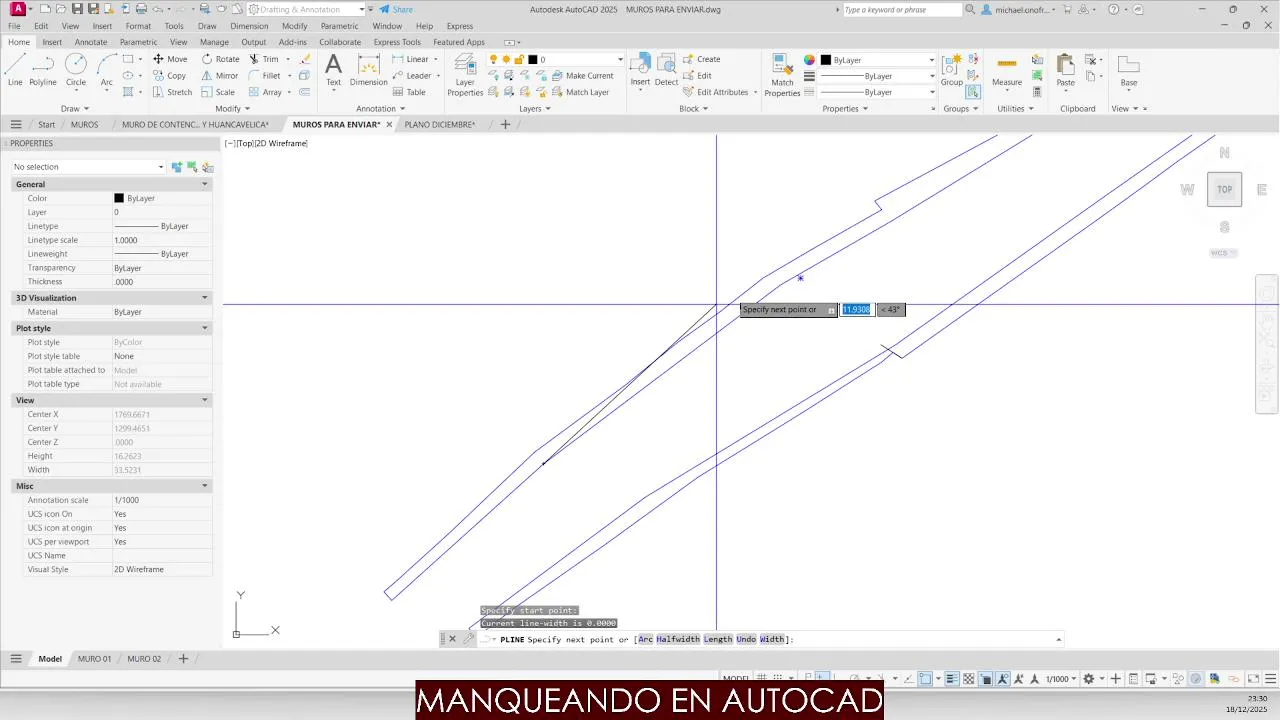The height and width of the screenshot is (720, 1280).
Task: Toggle clean screen mode in status bar
Action: (1254, 679)
